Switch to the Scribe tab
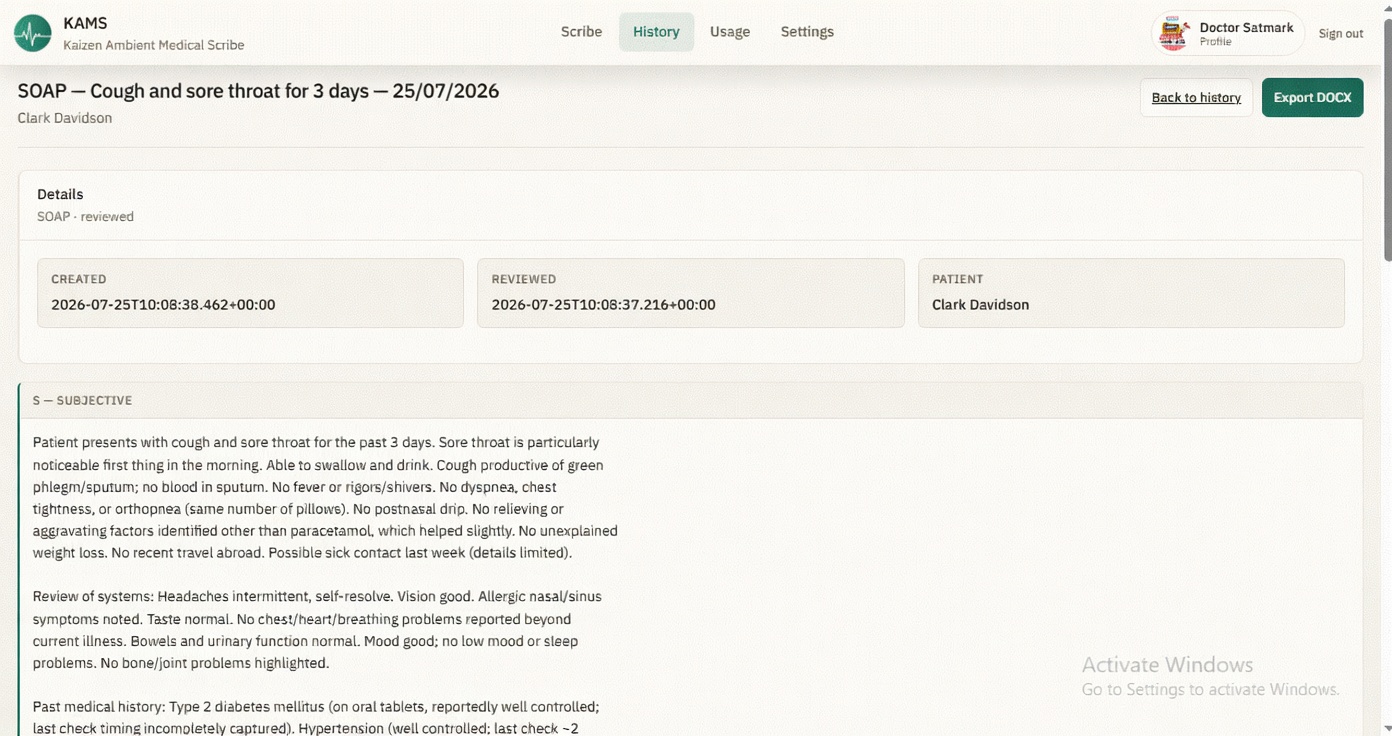The height and width of the screenshot is (736, 1392). pos(581,32)
